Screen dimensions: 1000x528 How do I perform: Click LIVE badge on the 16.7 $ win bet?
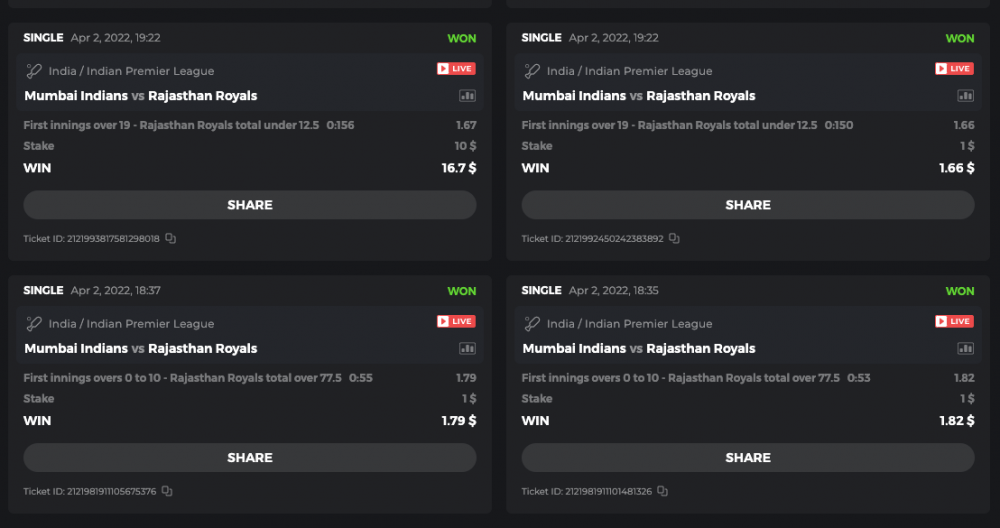pyautogui.click(x=456, y=69)
